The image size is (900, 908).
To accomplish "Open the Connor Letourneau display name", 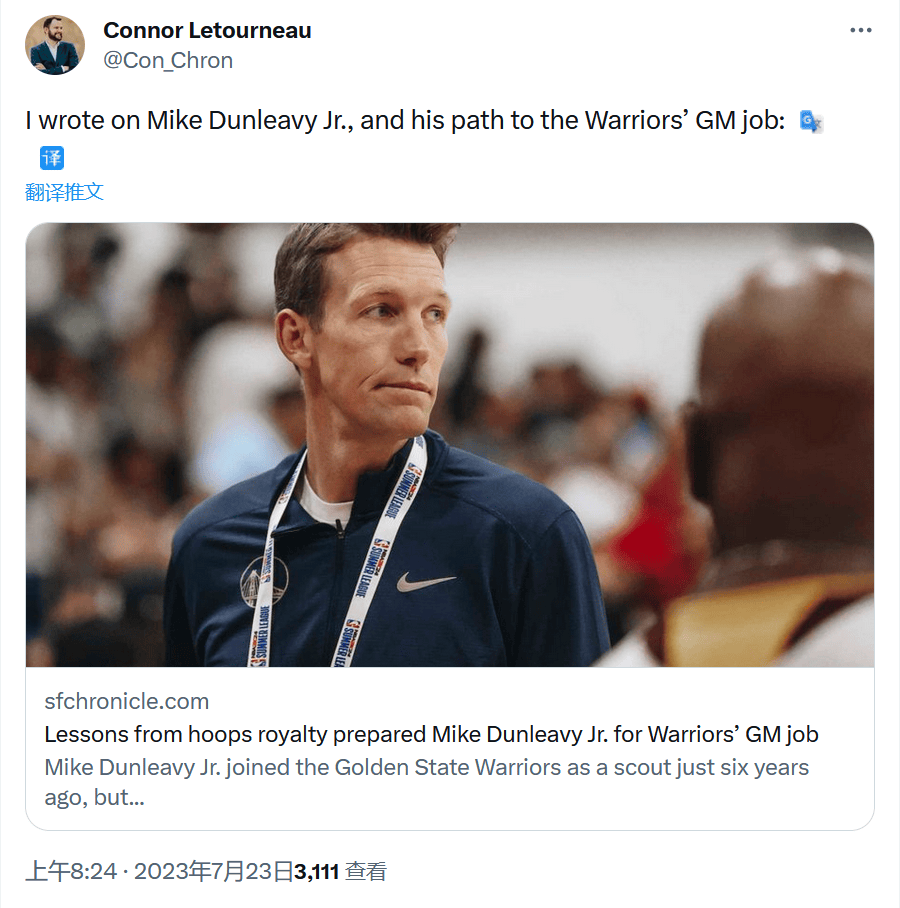I will (x=207, y=30).
